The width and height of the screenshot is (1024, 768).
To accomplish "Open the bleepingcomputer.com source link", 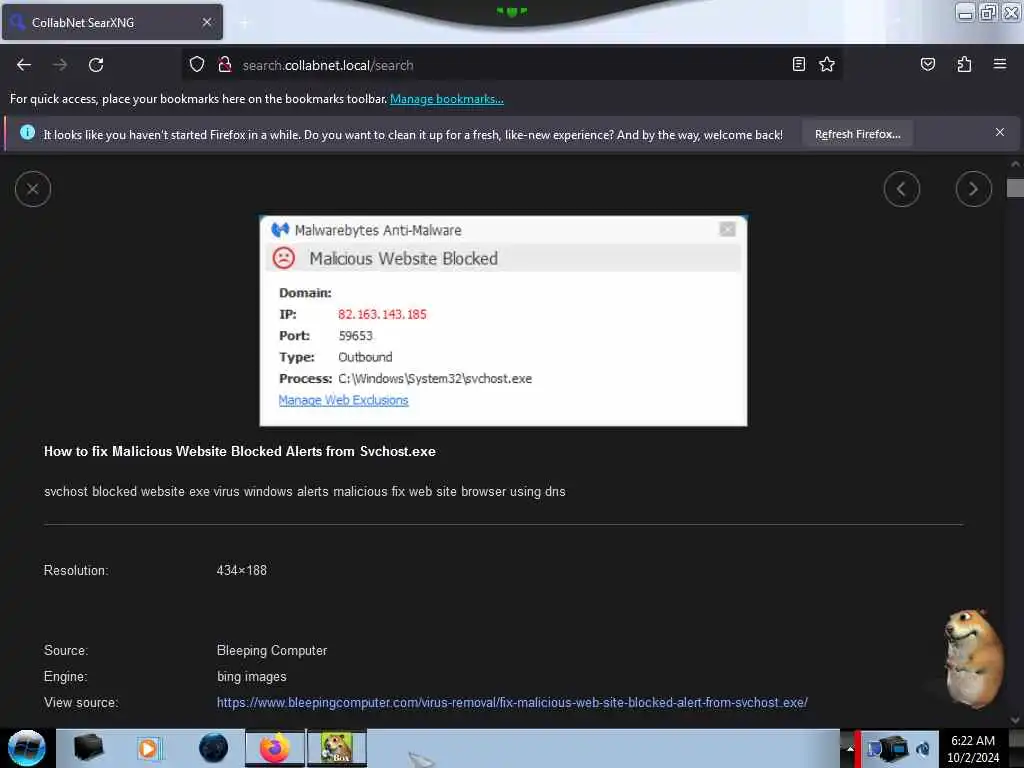I will pos(512,703).
